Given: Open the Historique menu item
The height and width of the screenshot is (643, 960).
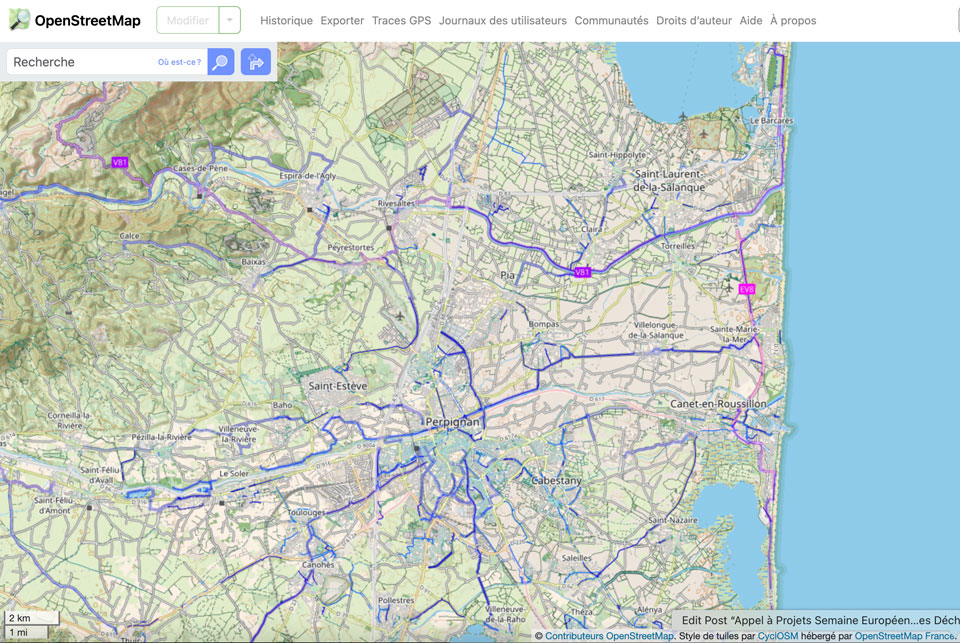Looking at the screenshot, I should click(286, 19).
